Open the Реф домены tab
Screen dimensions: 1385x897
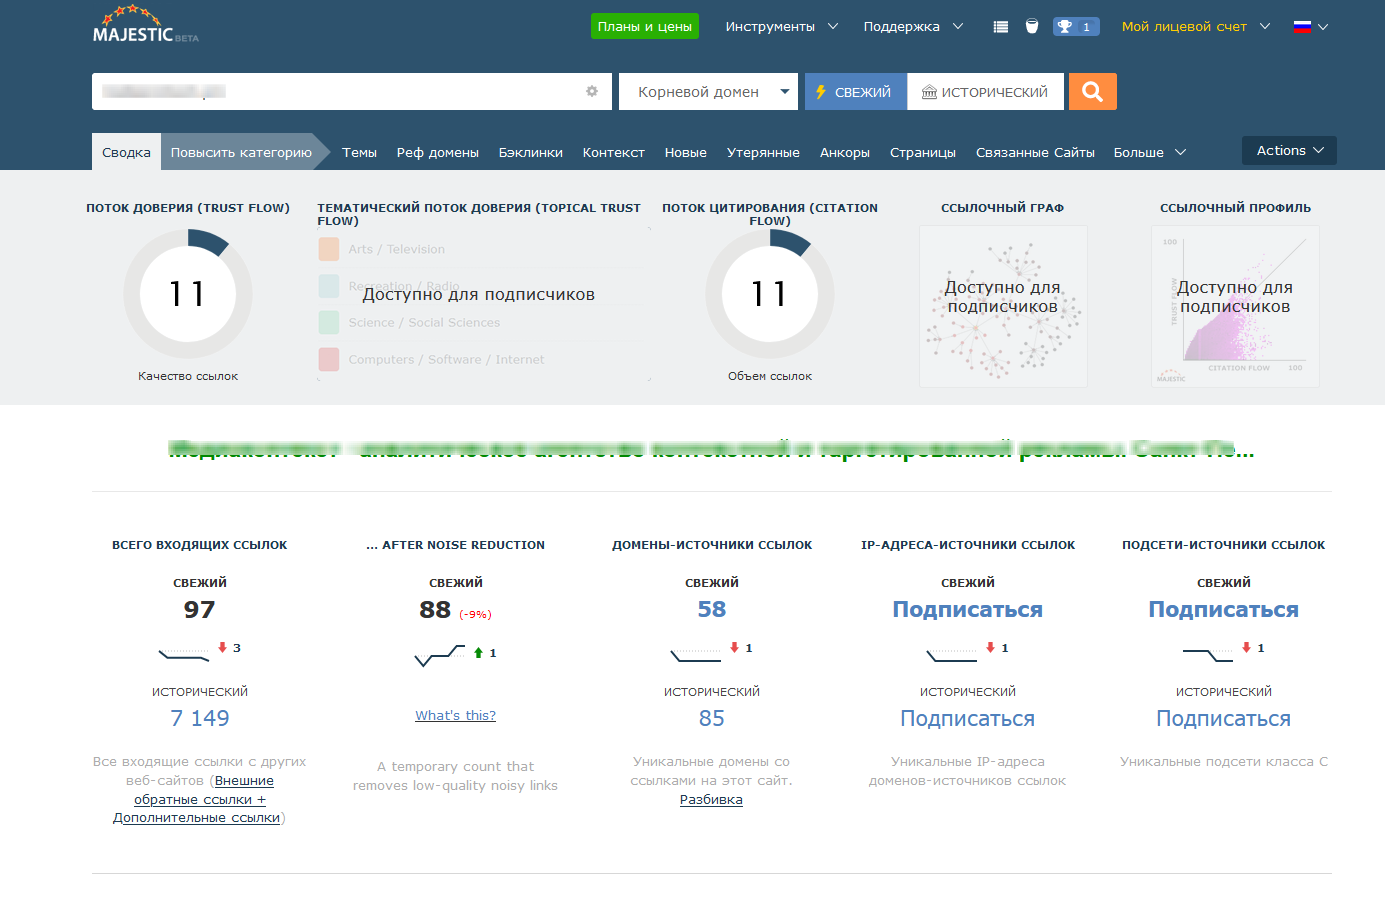point(437,152)
